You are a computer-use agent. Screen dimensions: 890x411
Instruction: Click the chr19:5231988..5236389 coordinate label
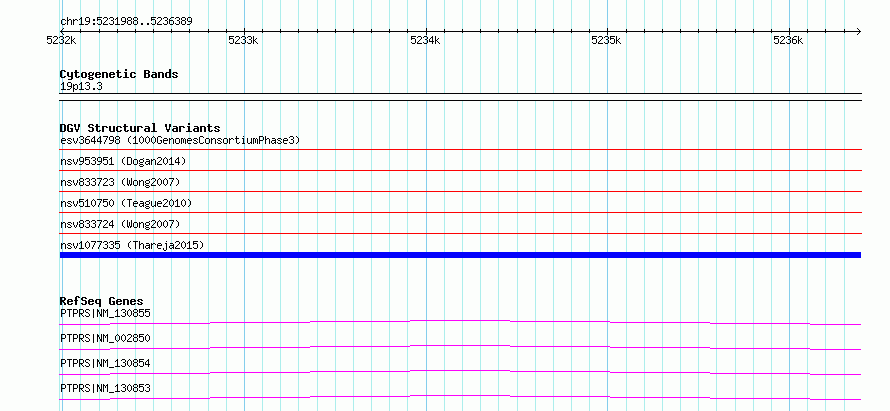126,22
